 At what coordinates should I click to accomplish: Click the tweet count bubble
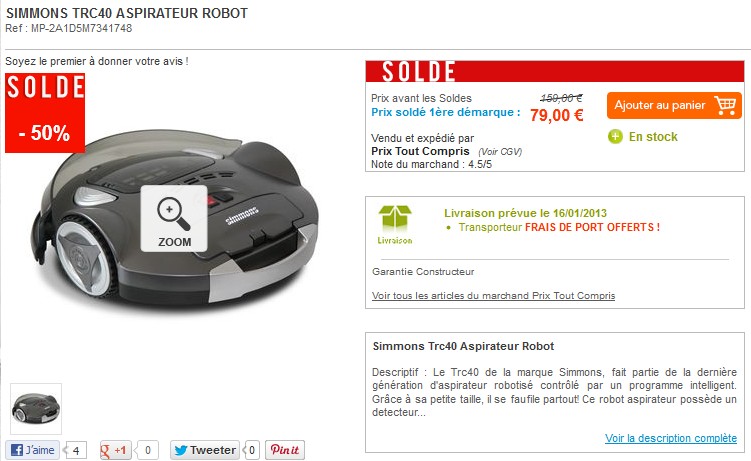251,450
